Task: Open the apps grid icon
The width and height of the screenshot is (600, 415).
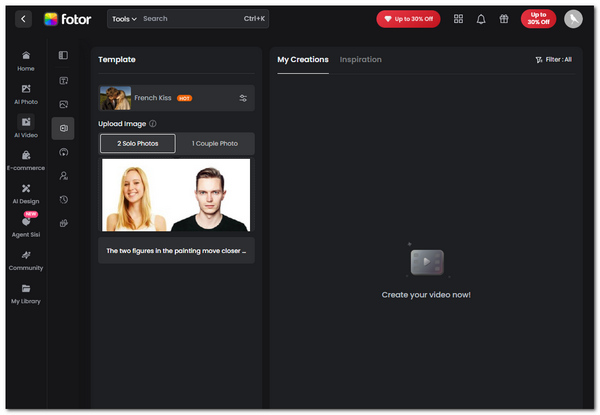Action: [459, 19]
